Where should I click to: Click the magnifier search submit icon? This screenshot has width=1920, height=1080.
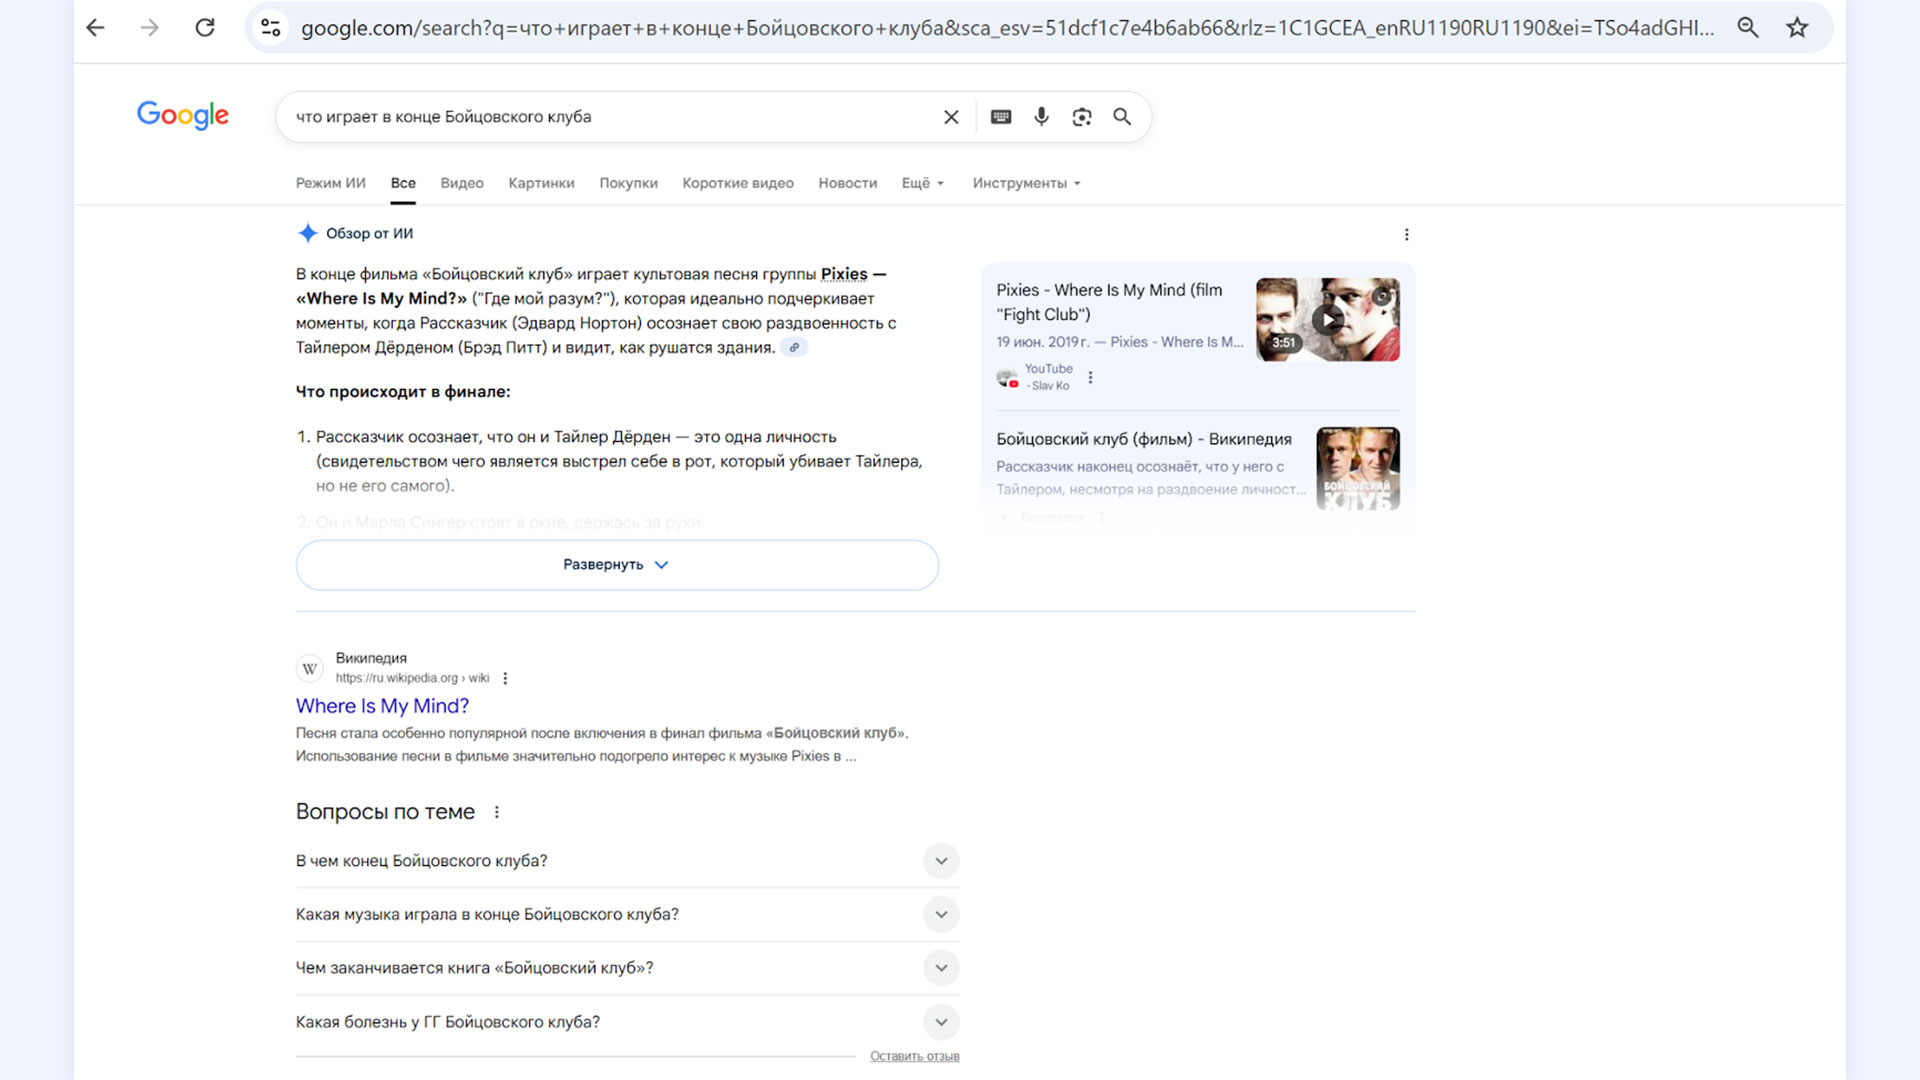click(1122, 117)
